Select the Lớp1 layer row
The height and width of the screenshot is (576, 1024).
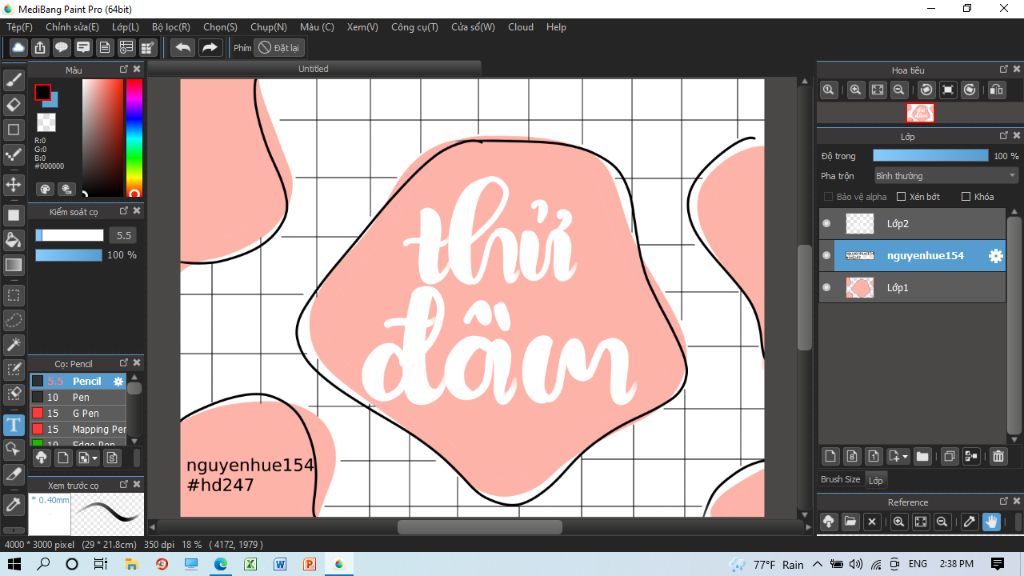pos(912,287)
